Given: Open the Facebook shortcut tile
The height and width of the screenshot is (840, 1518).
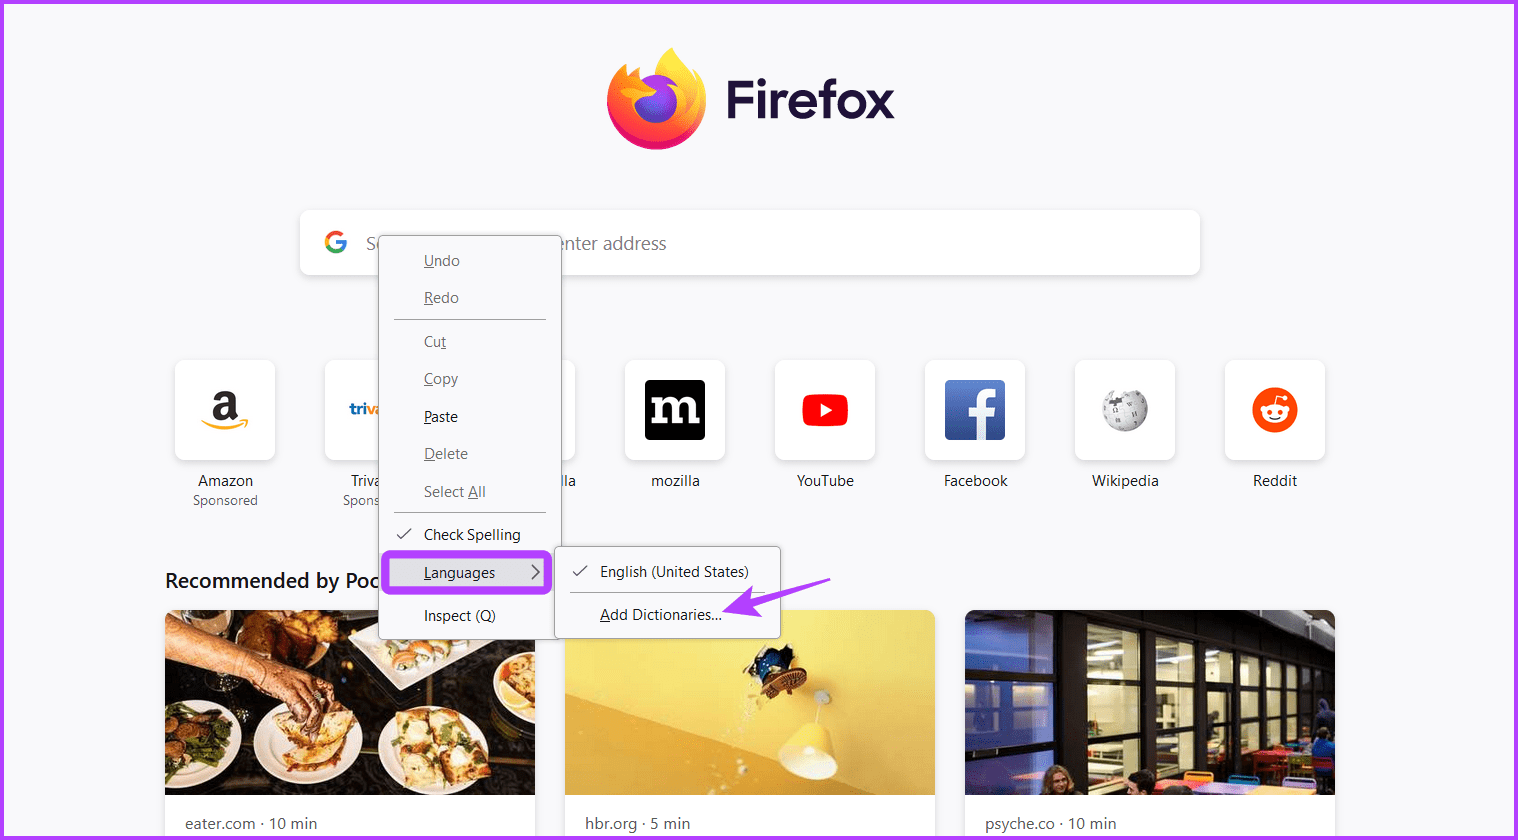Looking at the screenshot, I should (975, 410).
